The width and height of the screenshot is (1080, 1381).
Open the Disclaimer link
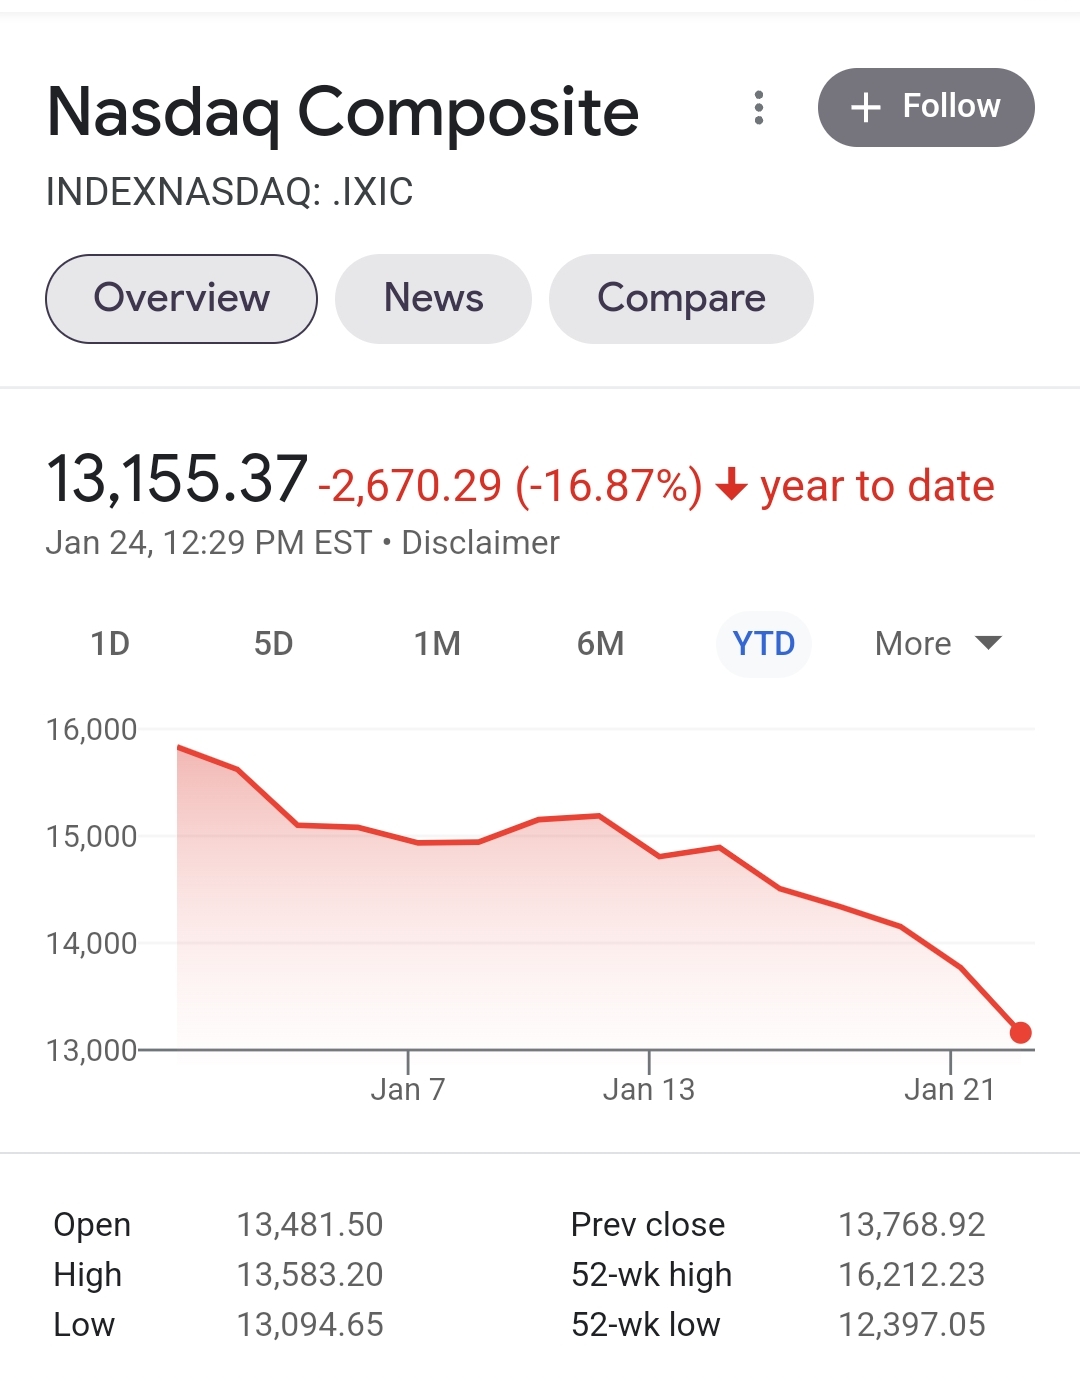coord(480,543)
